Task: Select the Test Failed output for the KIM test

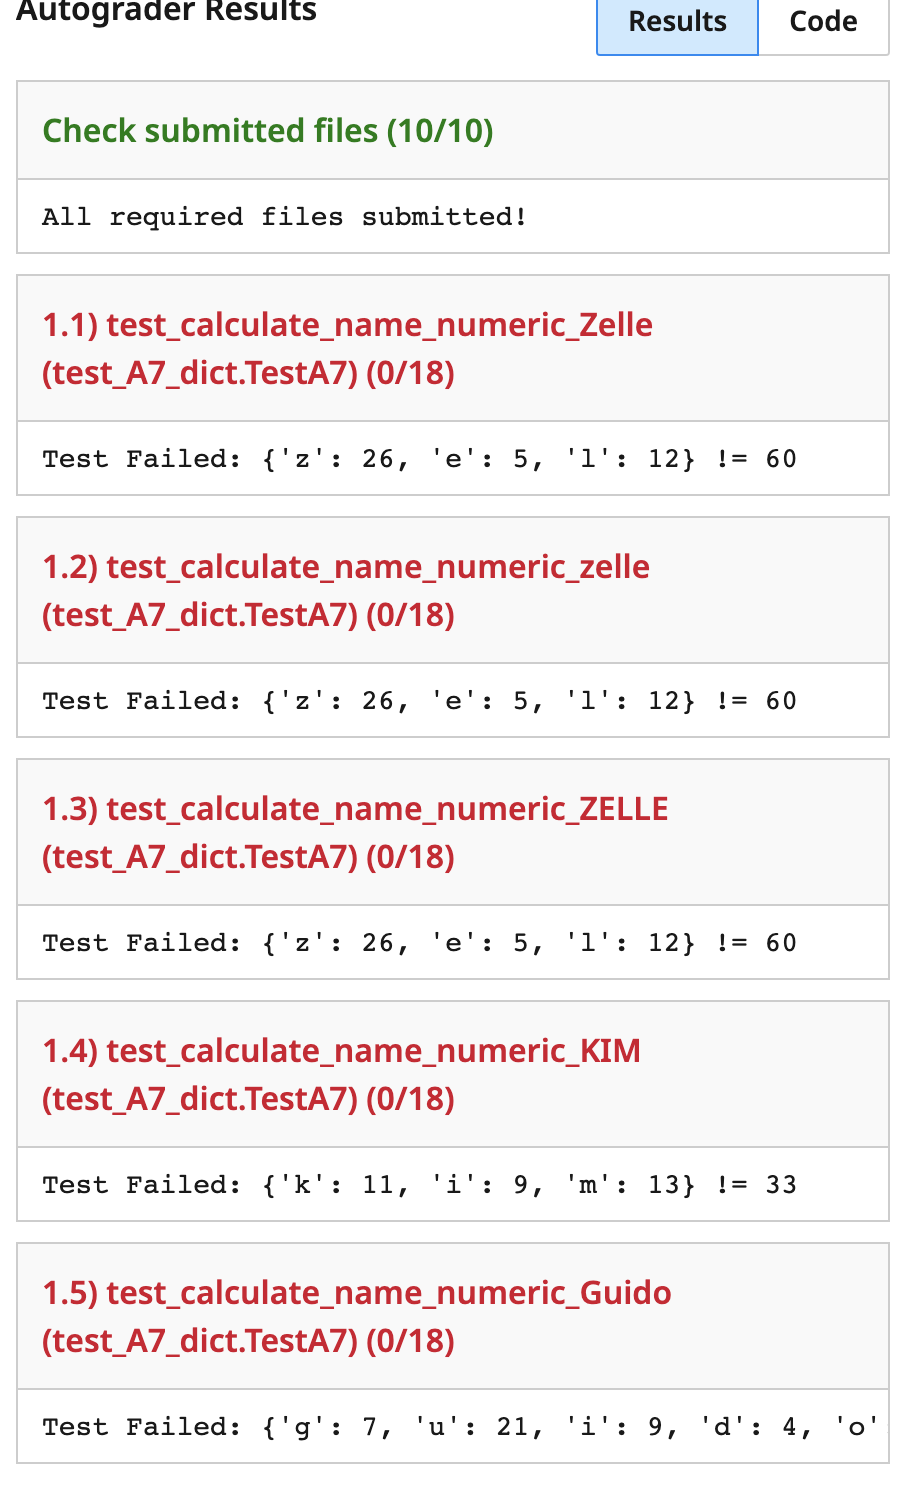Action: (418, 1184)
